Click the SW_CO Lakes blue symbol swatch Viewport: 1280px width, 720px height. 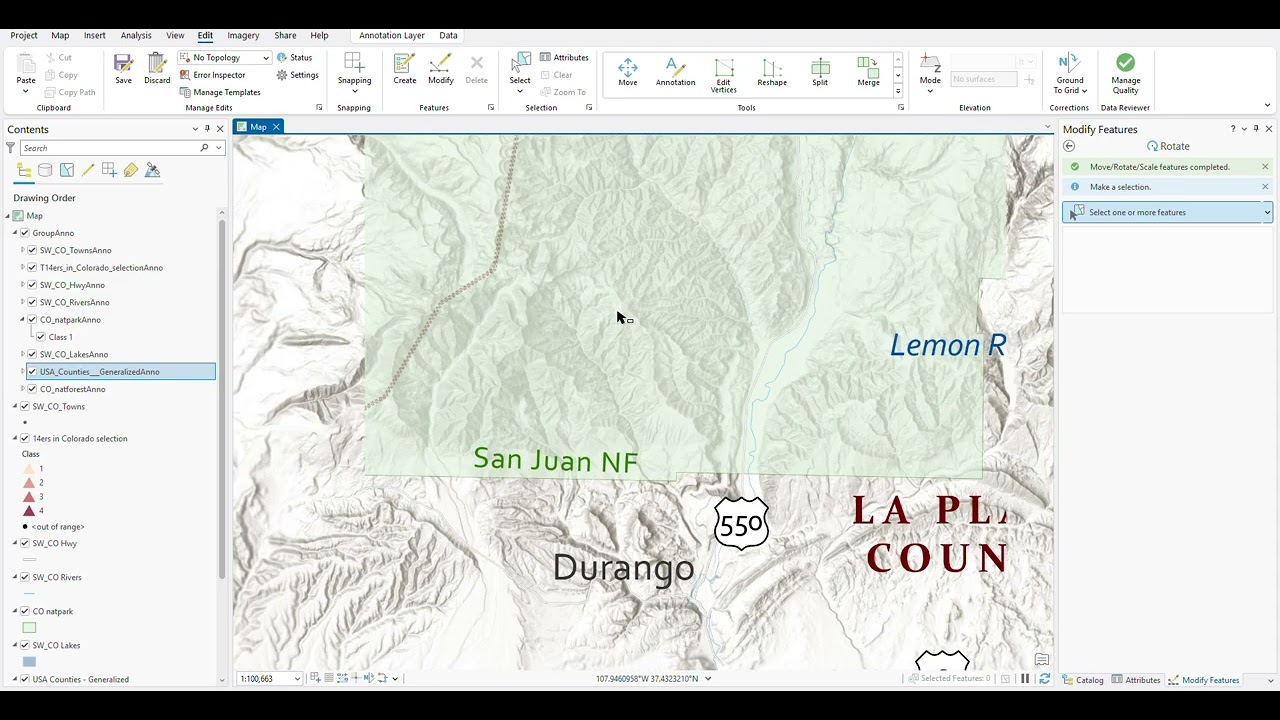click(29, 662)
